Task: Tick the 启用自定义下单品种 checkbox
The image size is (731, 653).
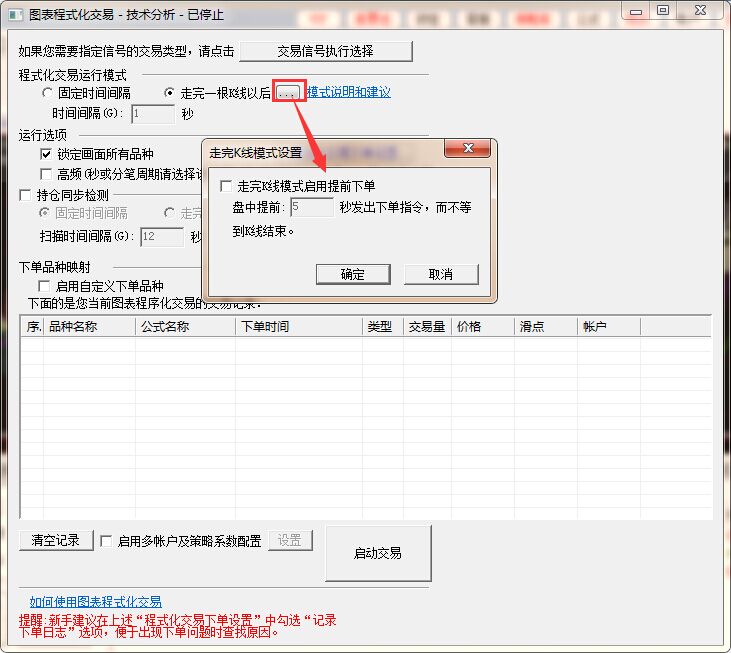Action: click(47, 286)
